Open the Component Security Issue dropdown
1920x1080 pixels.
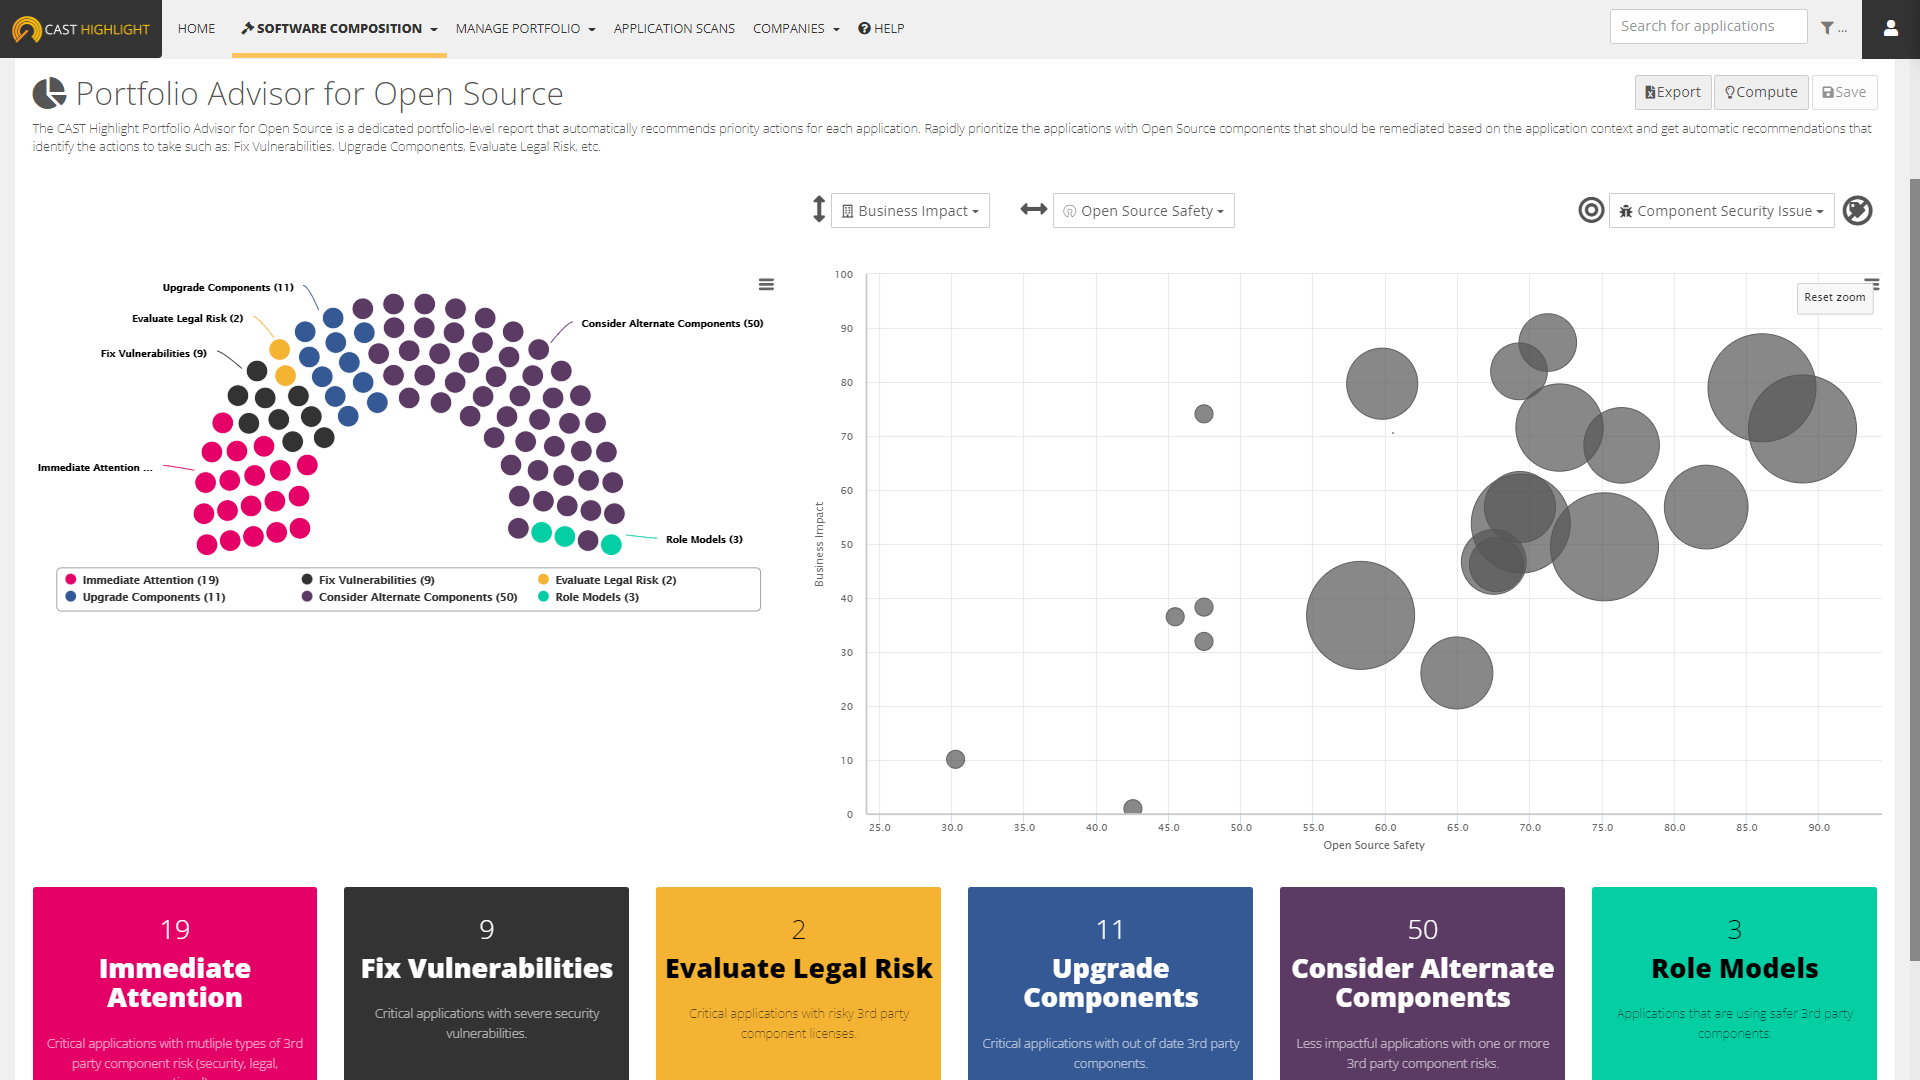coord(1721,211)
